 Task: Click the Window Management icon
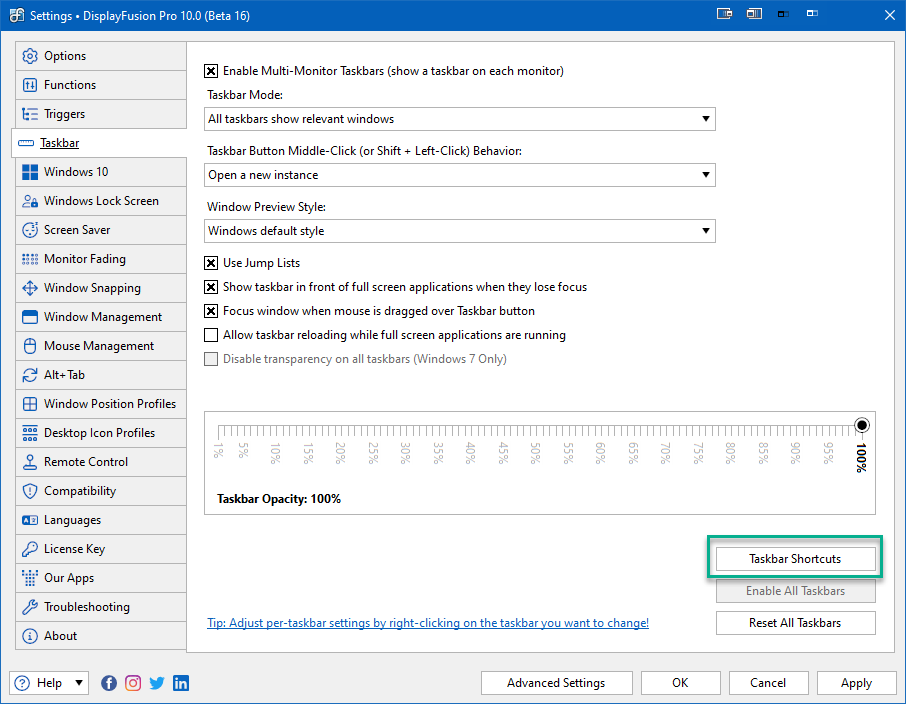(29, 317)
